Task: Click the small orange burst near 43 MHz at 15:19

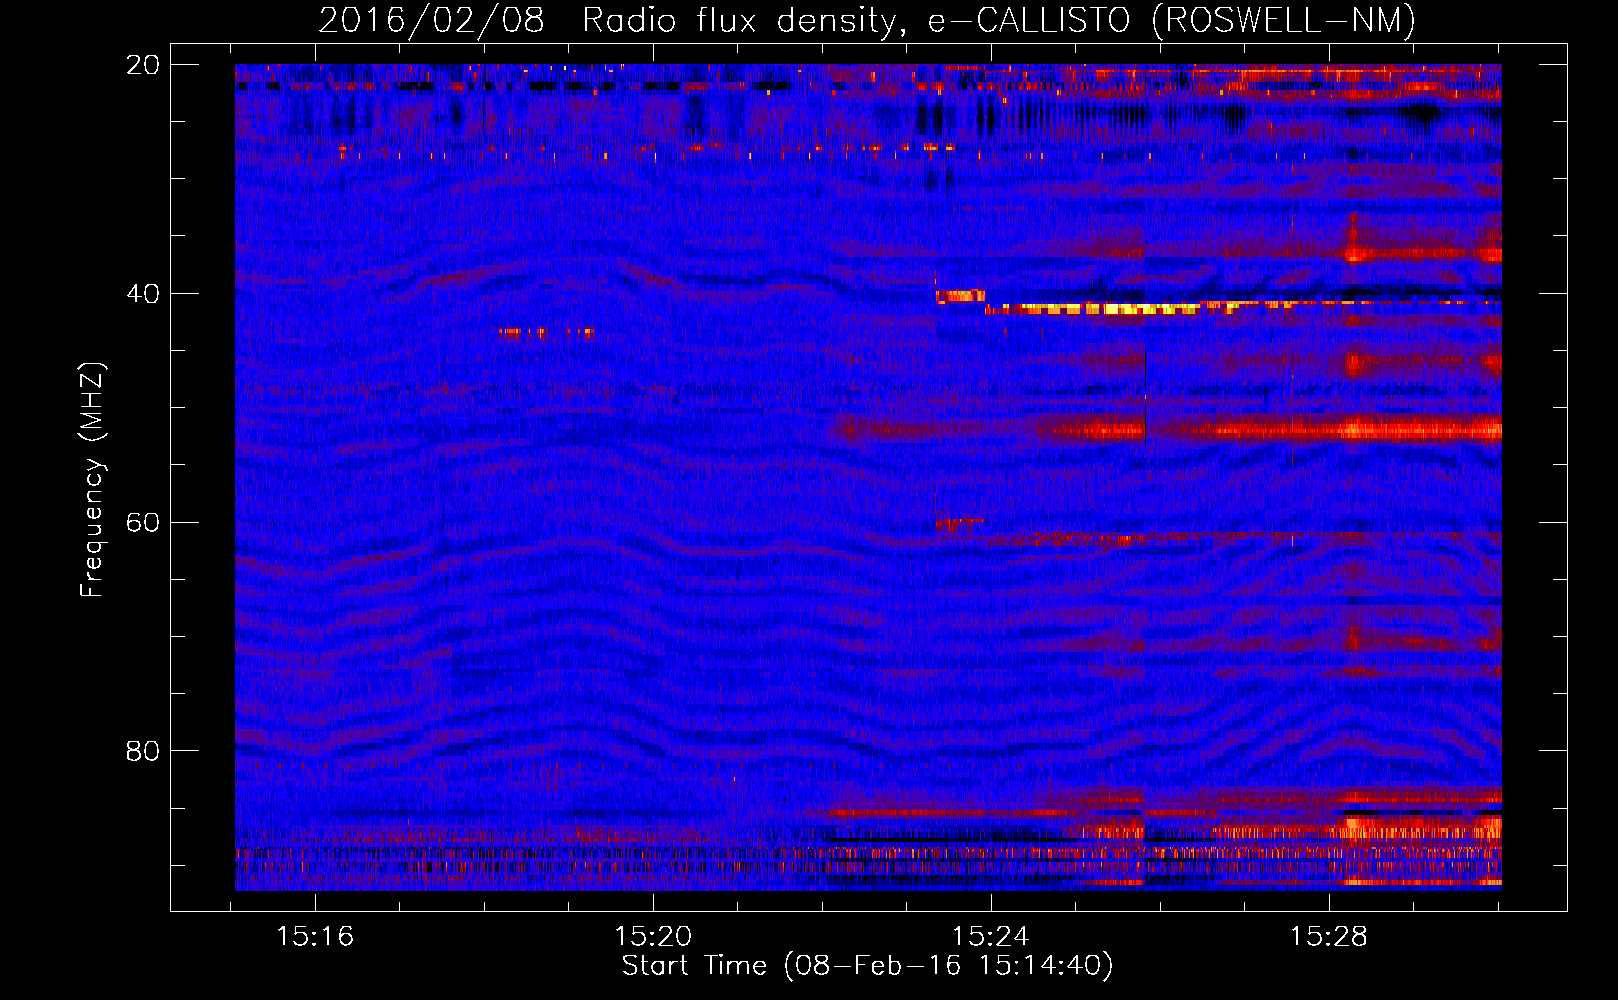Action: tap(547, 331)
